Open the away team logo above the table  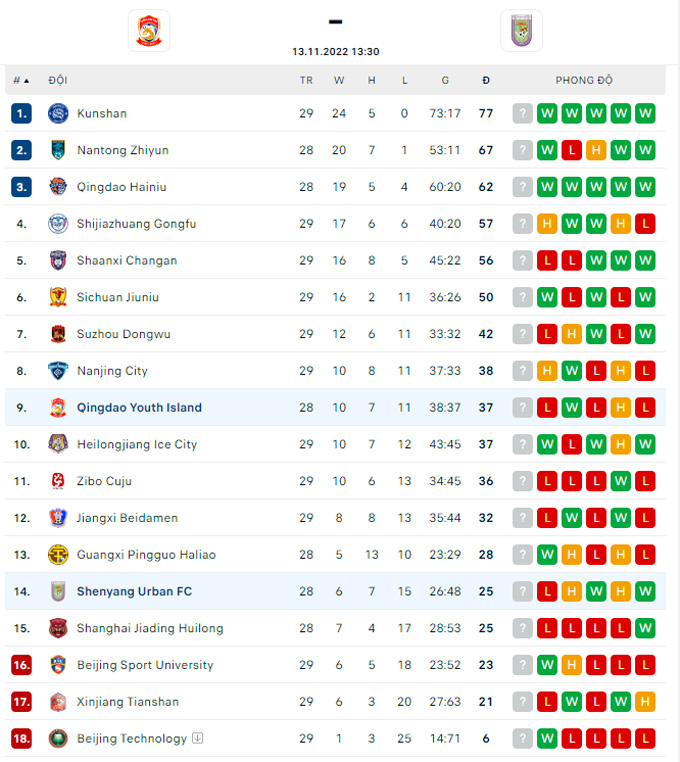(x=521, y=30)
